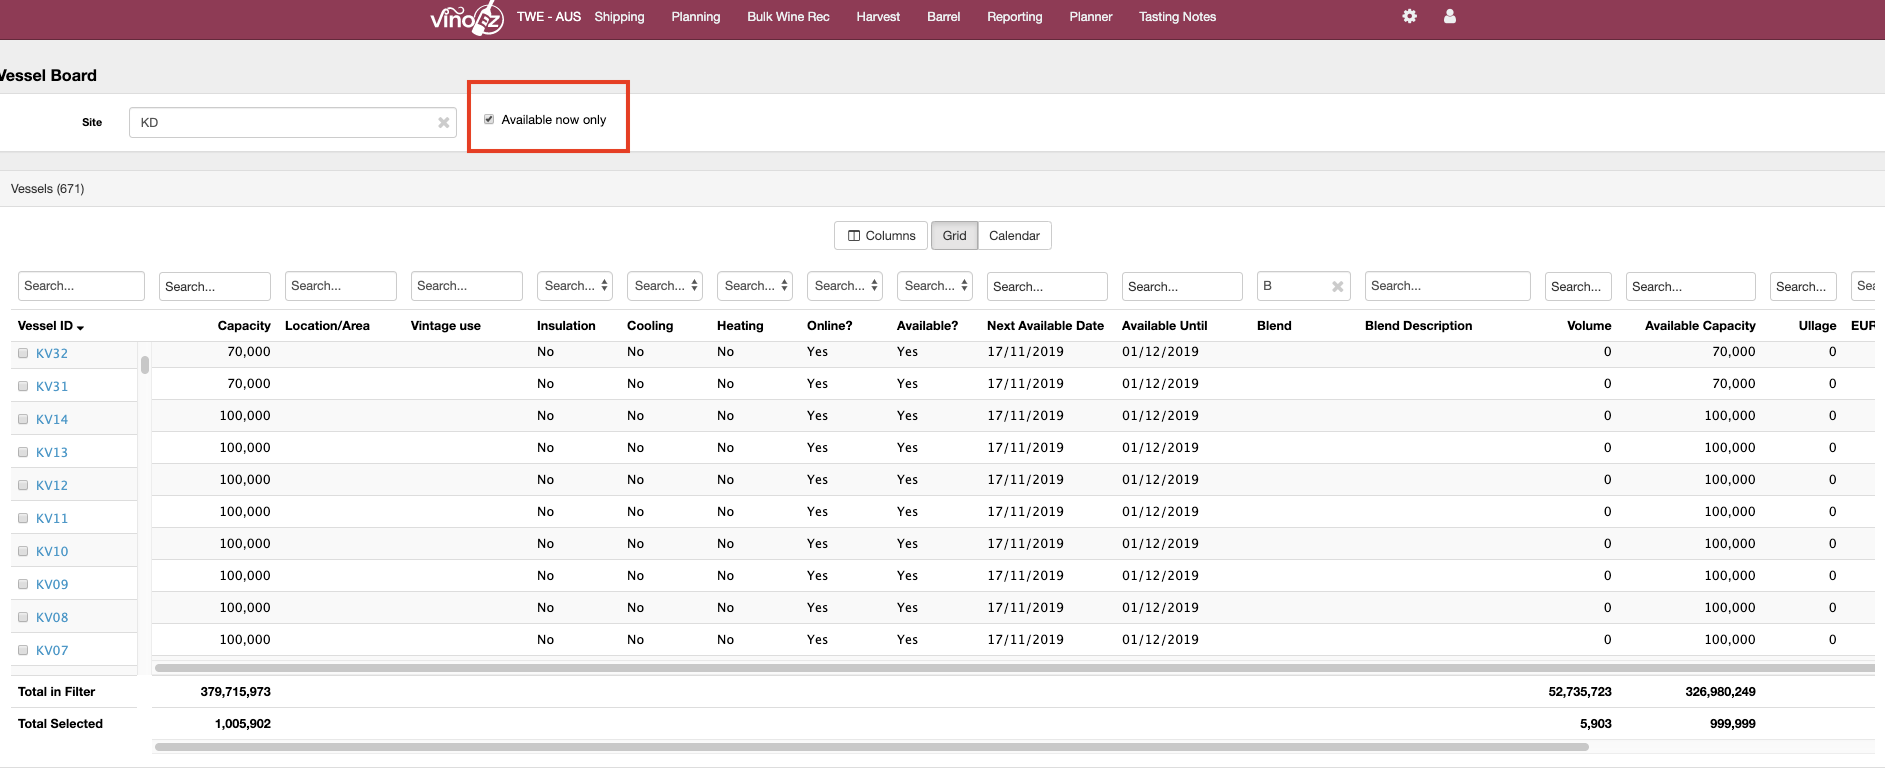Open the user profile icon
Image resolution: width=1885 pixels, height=768 pixels.
(1449, 16)
